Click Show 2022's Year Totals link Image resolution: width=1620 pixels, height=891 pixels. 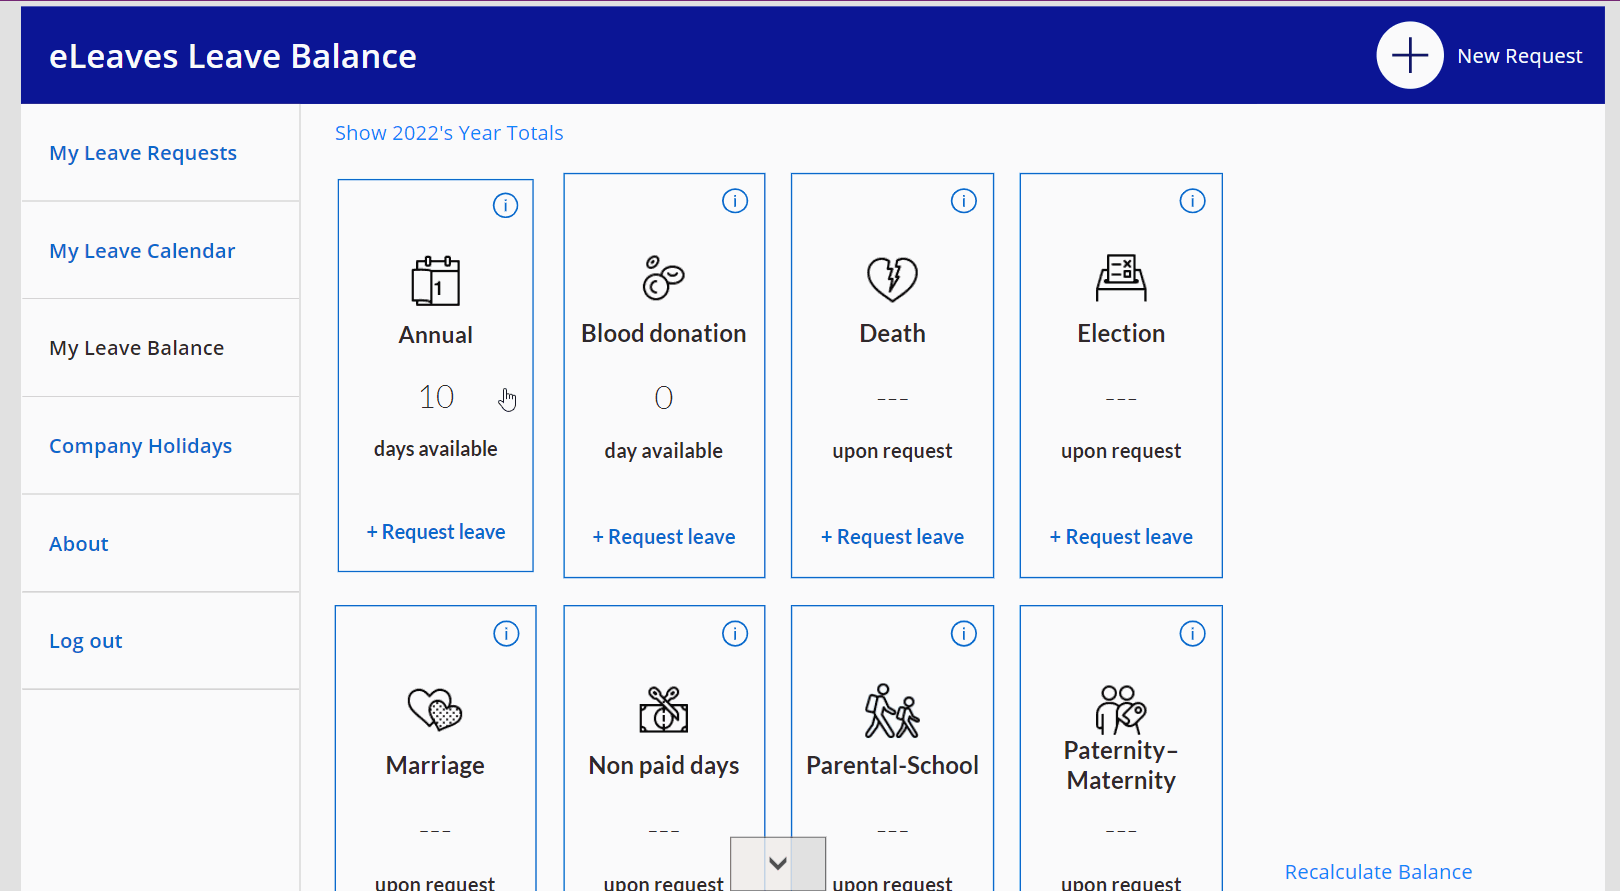tap(449, 133)
